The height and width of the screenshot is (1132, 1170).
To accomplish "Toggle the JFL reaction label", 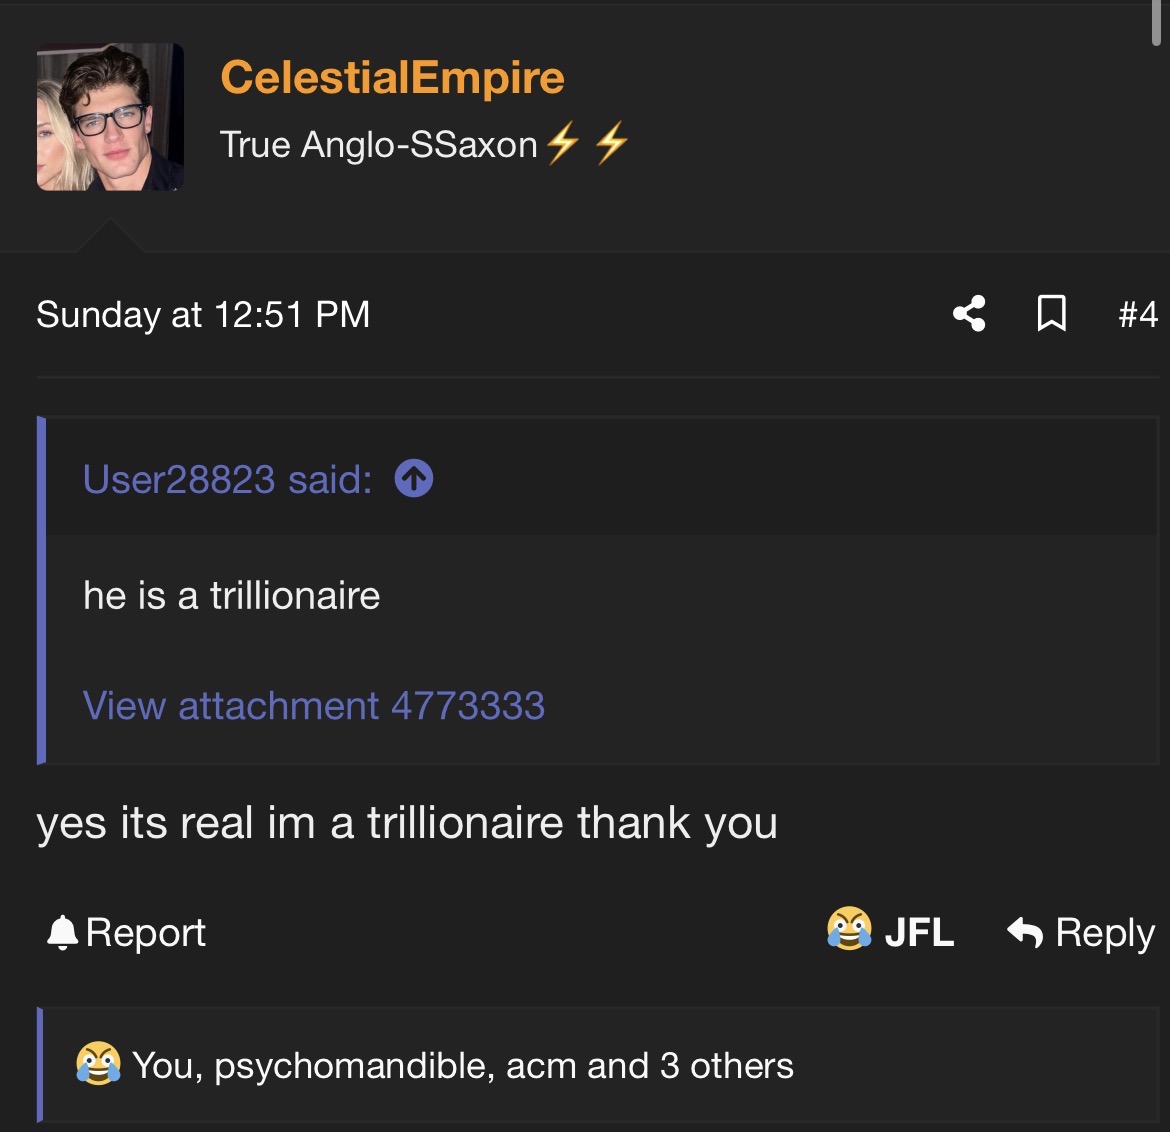I will point(919,932).
